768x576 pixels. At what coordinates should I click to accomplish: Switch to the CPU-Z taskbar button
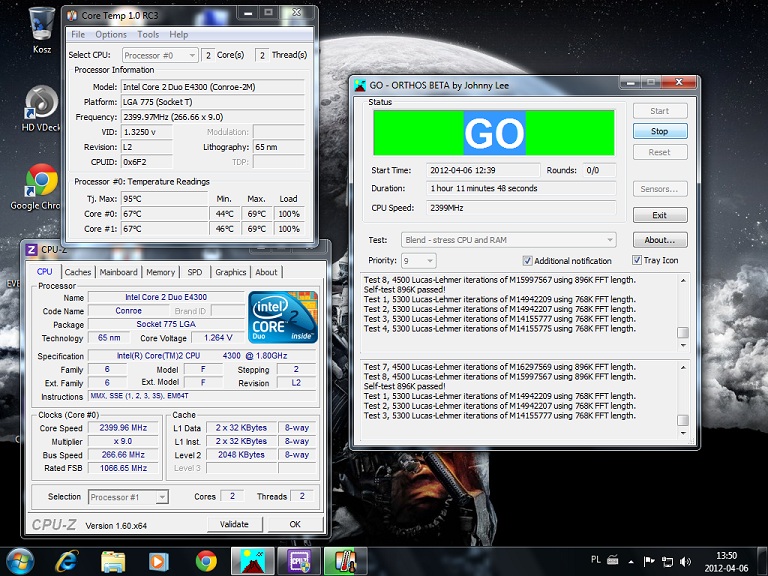point(299,561)
